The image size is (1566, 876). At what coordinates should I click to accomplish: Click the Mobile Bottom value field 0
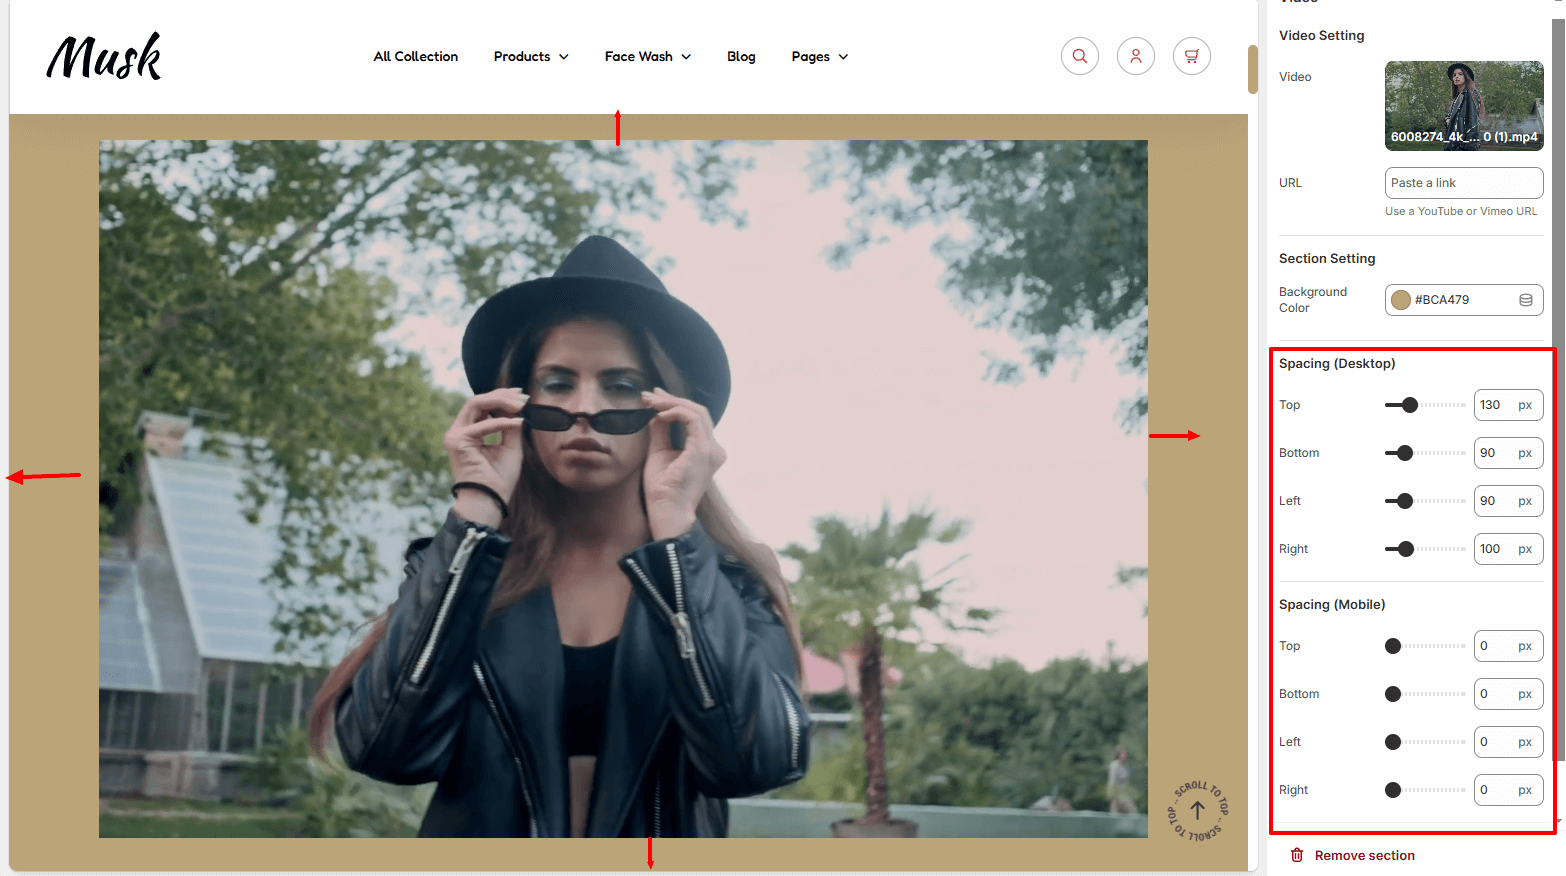point(1509,694)
